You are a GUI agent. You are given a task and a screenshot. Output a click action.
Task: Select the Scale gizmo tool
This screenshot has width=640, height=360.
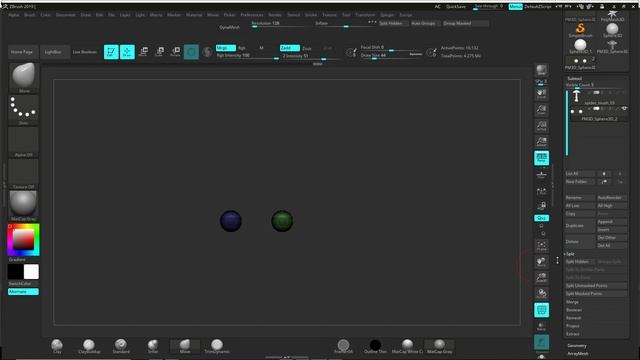(x=159, y=52)
